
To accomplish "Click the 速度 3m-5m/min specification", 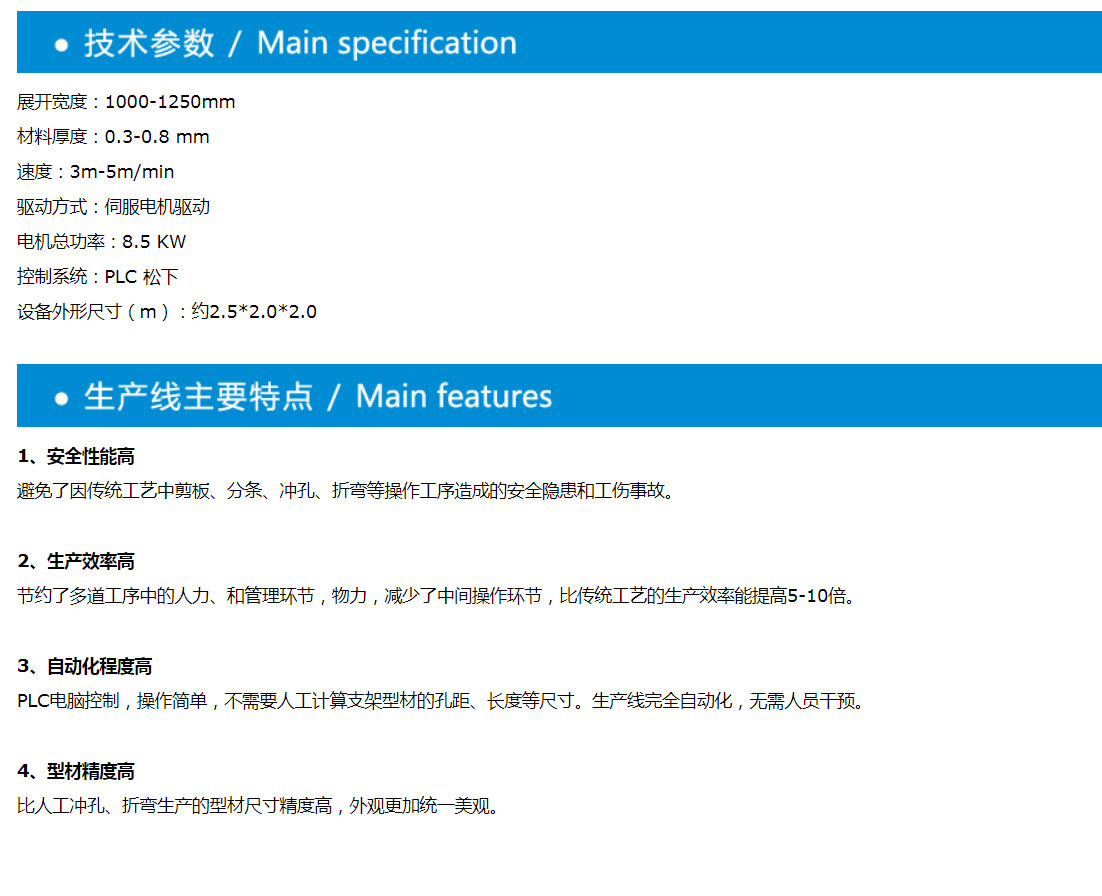I will tap(95, 172).
